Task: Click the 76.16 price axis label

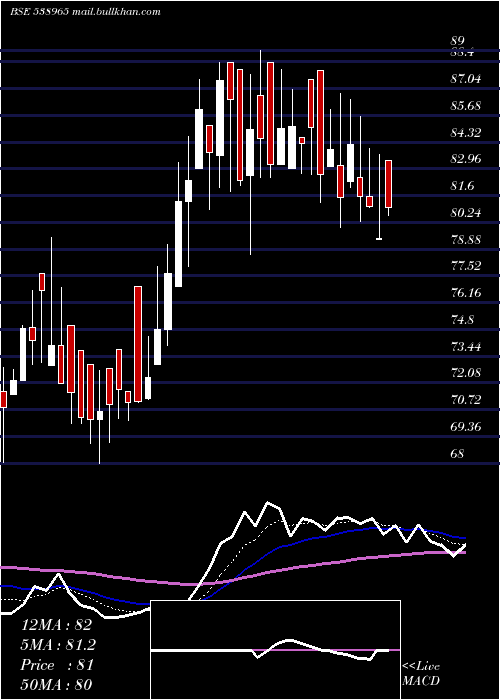Action: click(466, 293)
